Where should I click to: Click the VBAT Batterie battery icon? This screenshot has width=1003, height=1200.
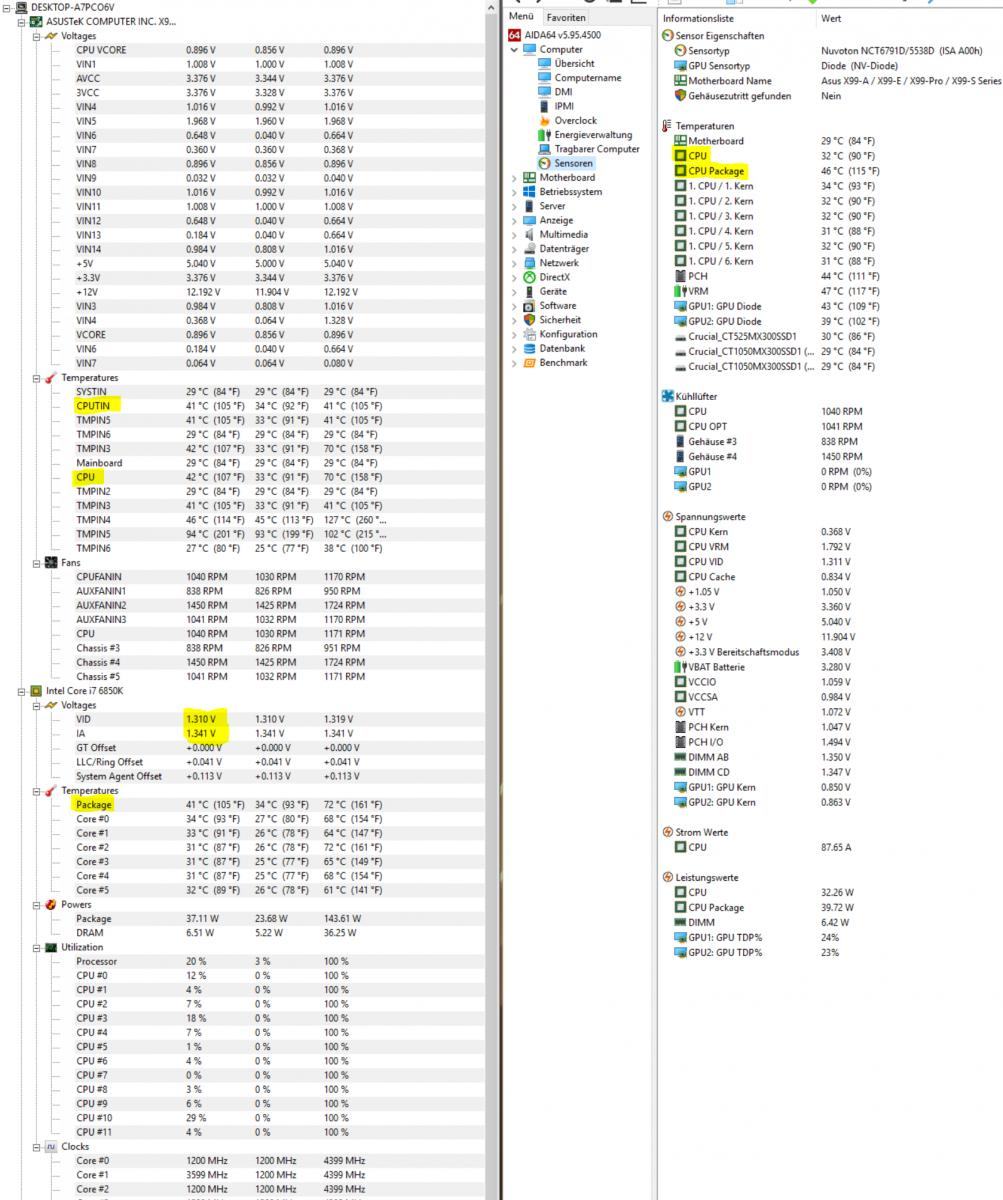coord(681,667)
